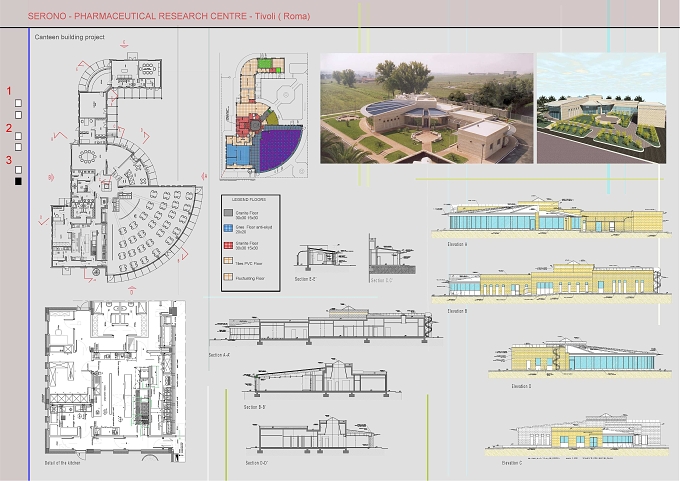Open the aerial photo of the canteen building

pos(427,108)
